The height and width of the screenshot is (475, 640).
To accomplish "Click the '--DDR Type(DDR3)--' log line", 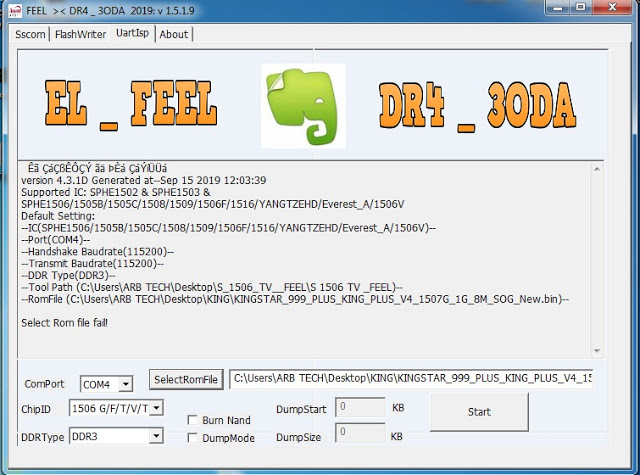I will (x=68, y=275).
